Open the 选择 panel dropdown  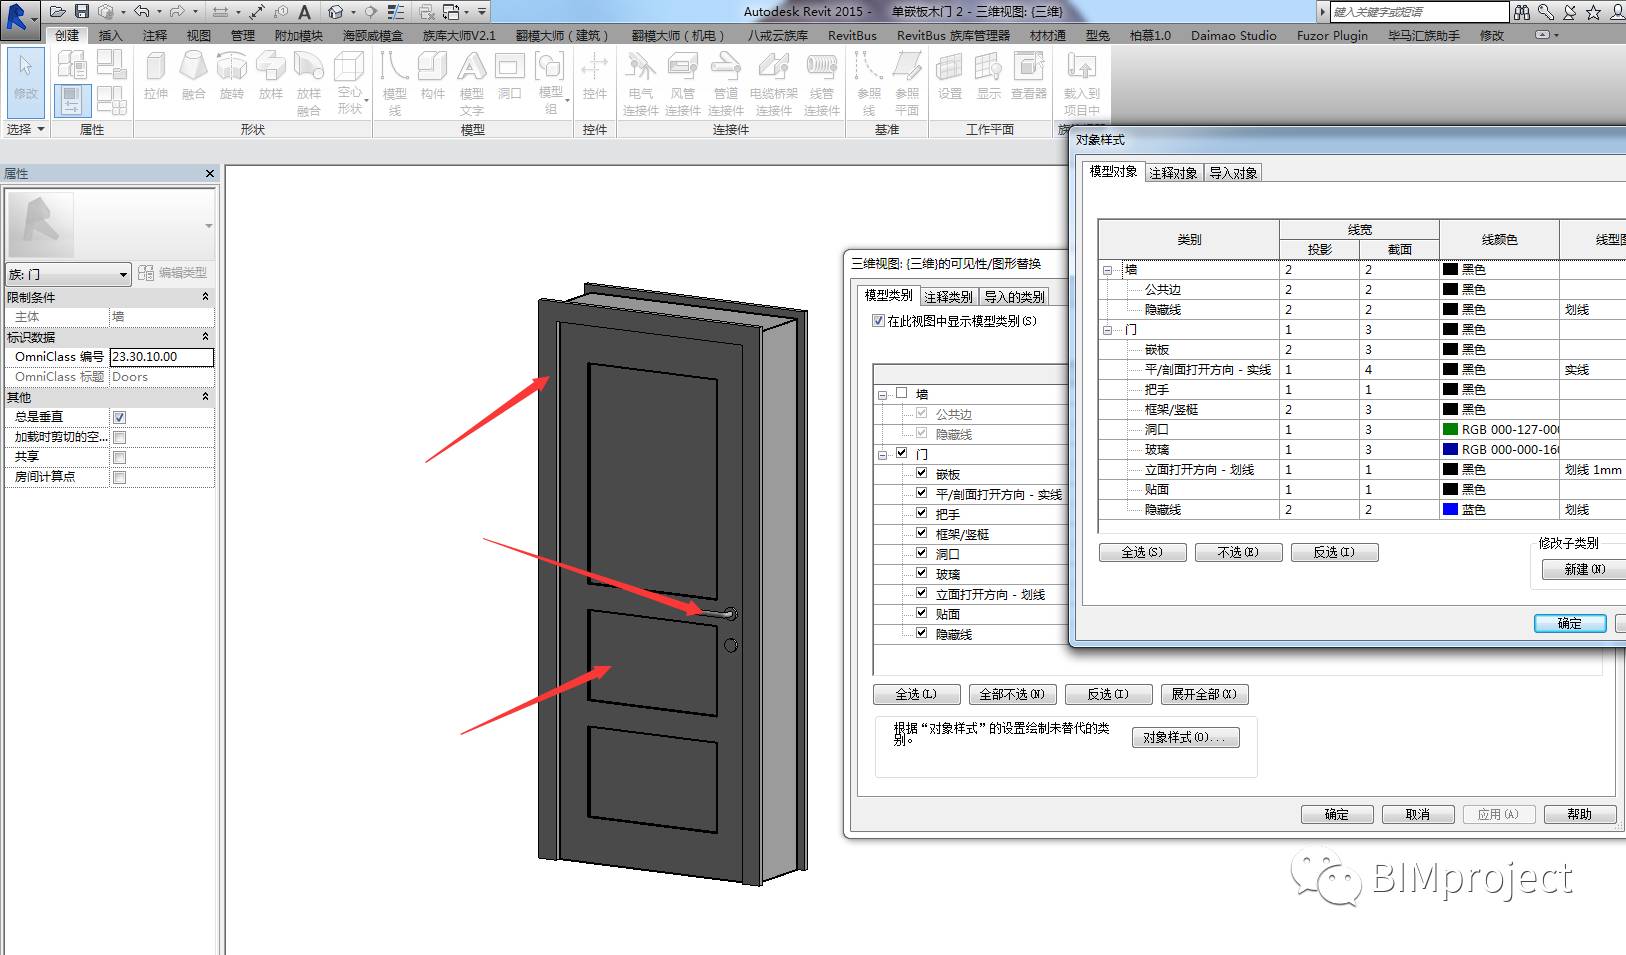pyautogui.click(x=26, y=129)
